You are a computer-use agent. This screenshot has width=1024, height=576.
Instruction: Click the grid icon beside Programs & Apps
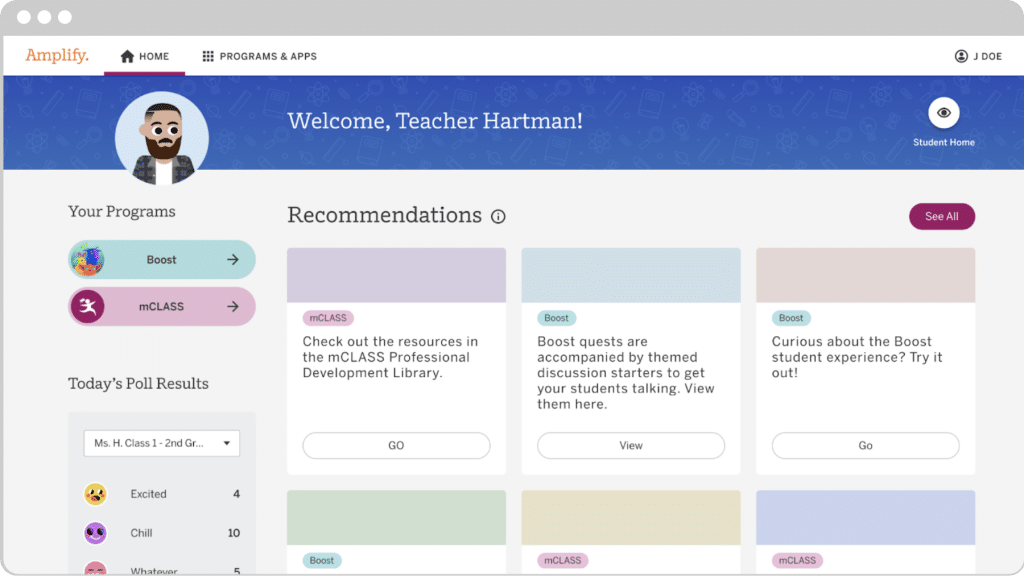pyautogui.click(x=211, y=56)
